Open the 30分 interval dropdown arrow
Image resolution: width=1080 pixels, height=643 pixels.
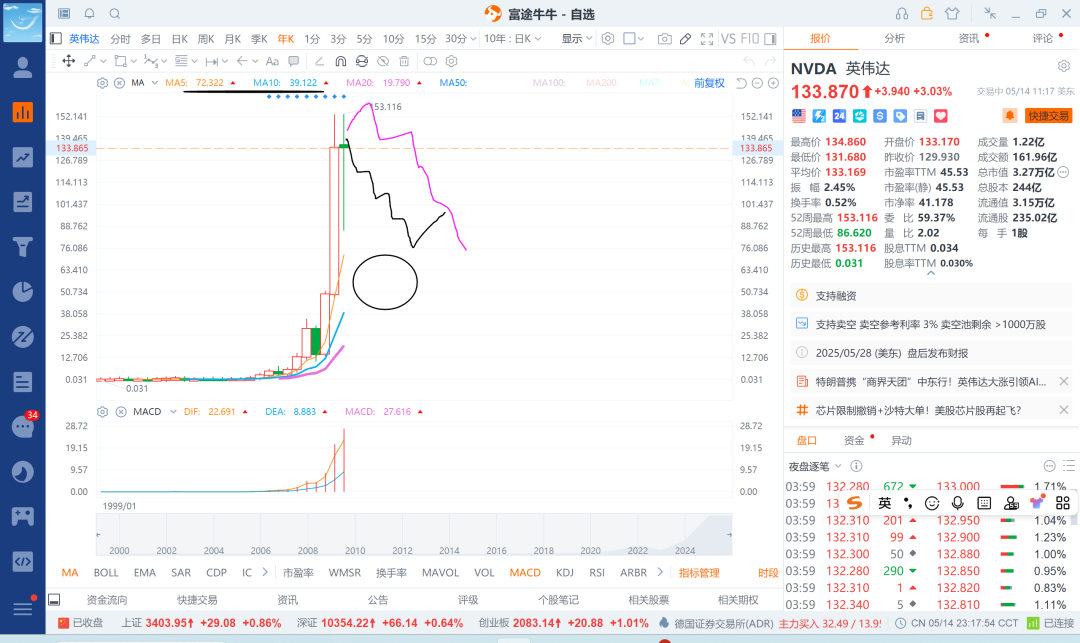(472, 39)
